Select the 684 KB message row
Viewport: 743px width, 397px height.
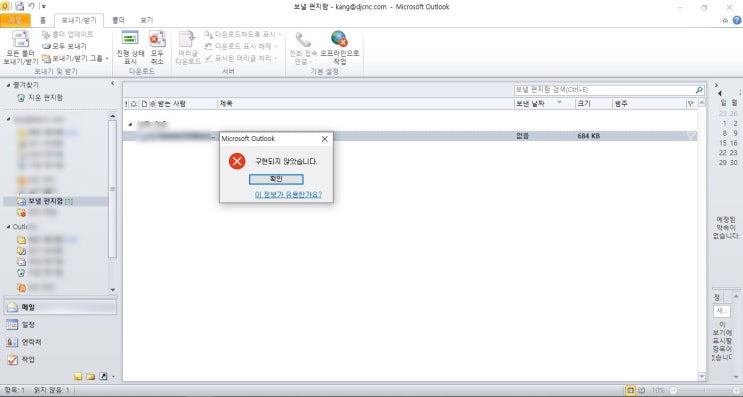(x=410, y=136)
